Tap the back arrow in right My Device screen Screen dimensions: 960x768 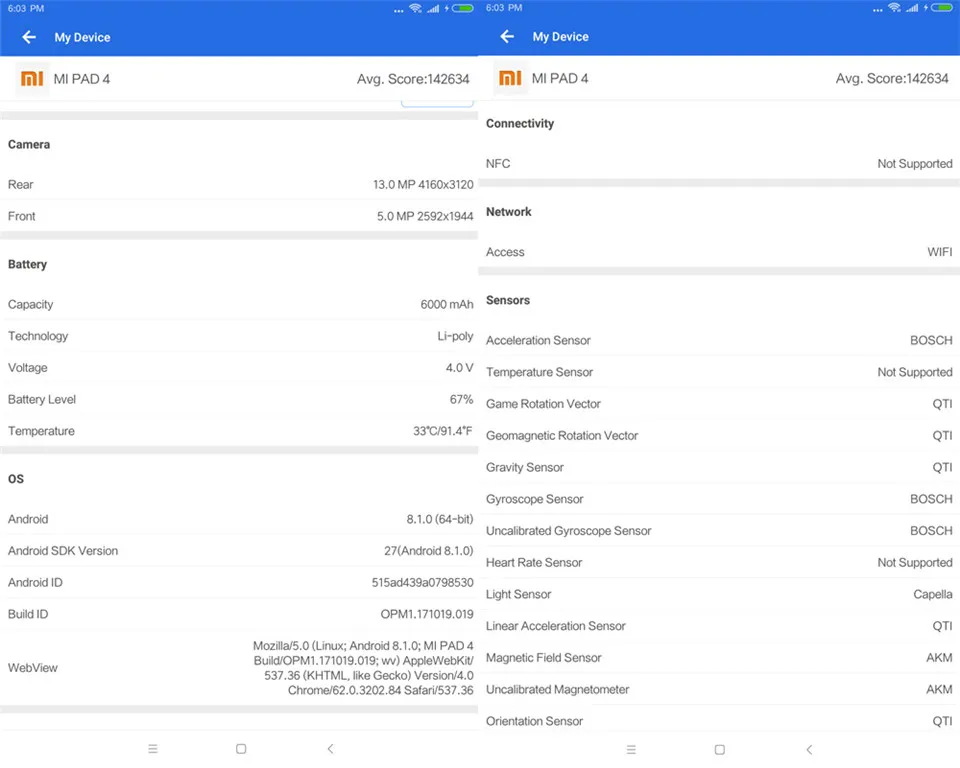pos(507,37)
